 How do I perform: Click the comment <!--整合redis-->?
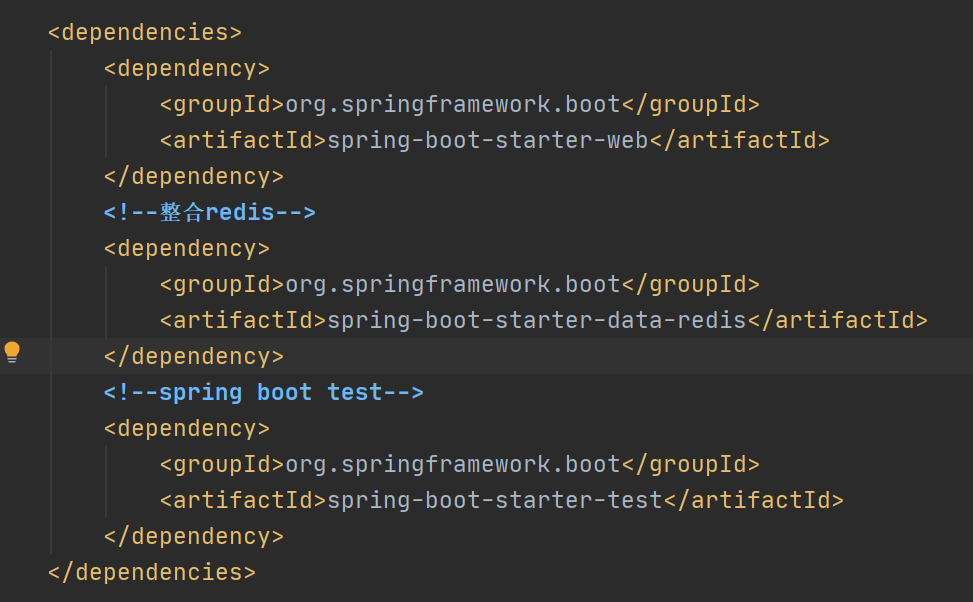coord(210,212)
